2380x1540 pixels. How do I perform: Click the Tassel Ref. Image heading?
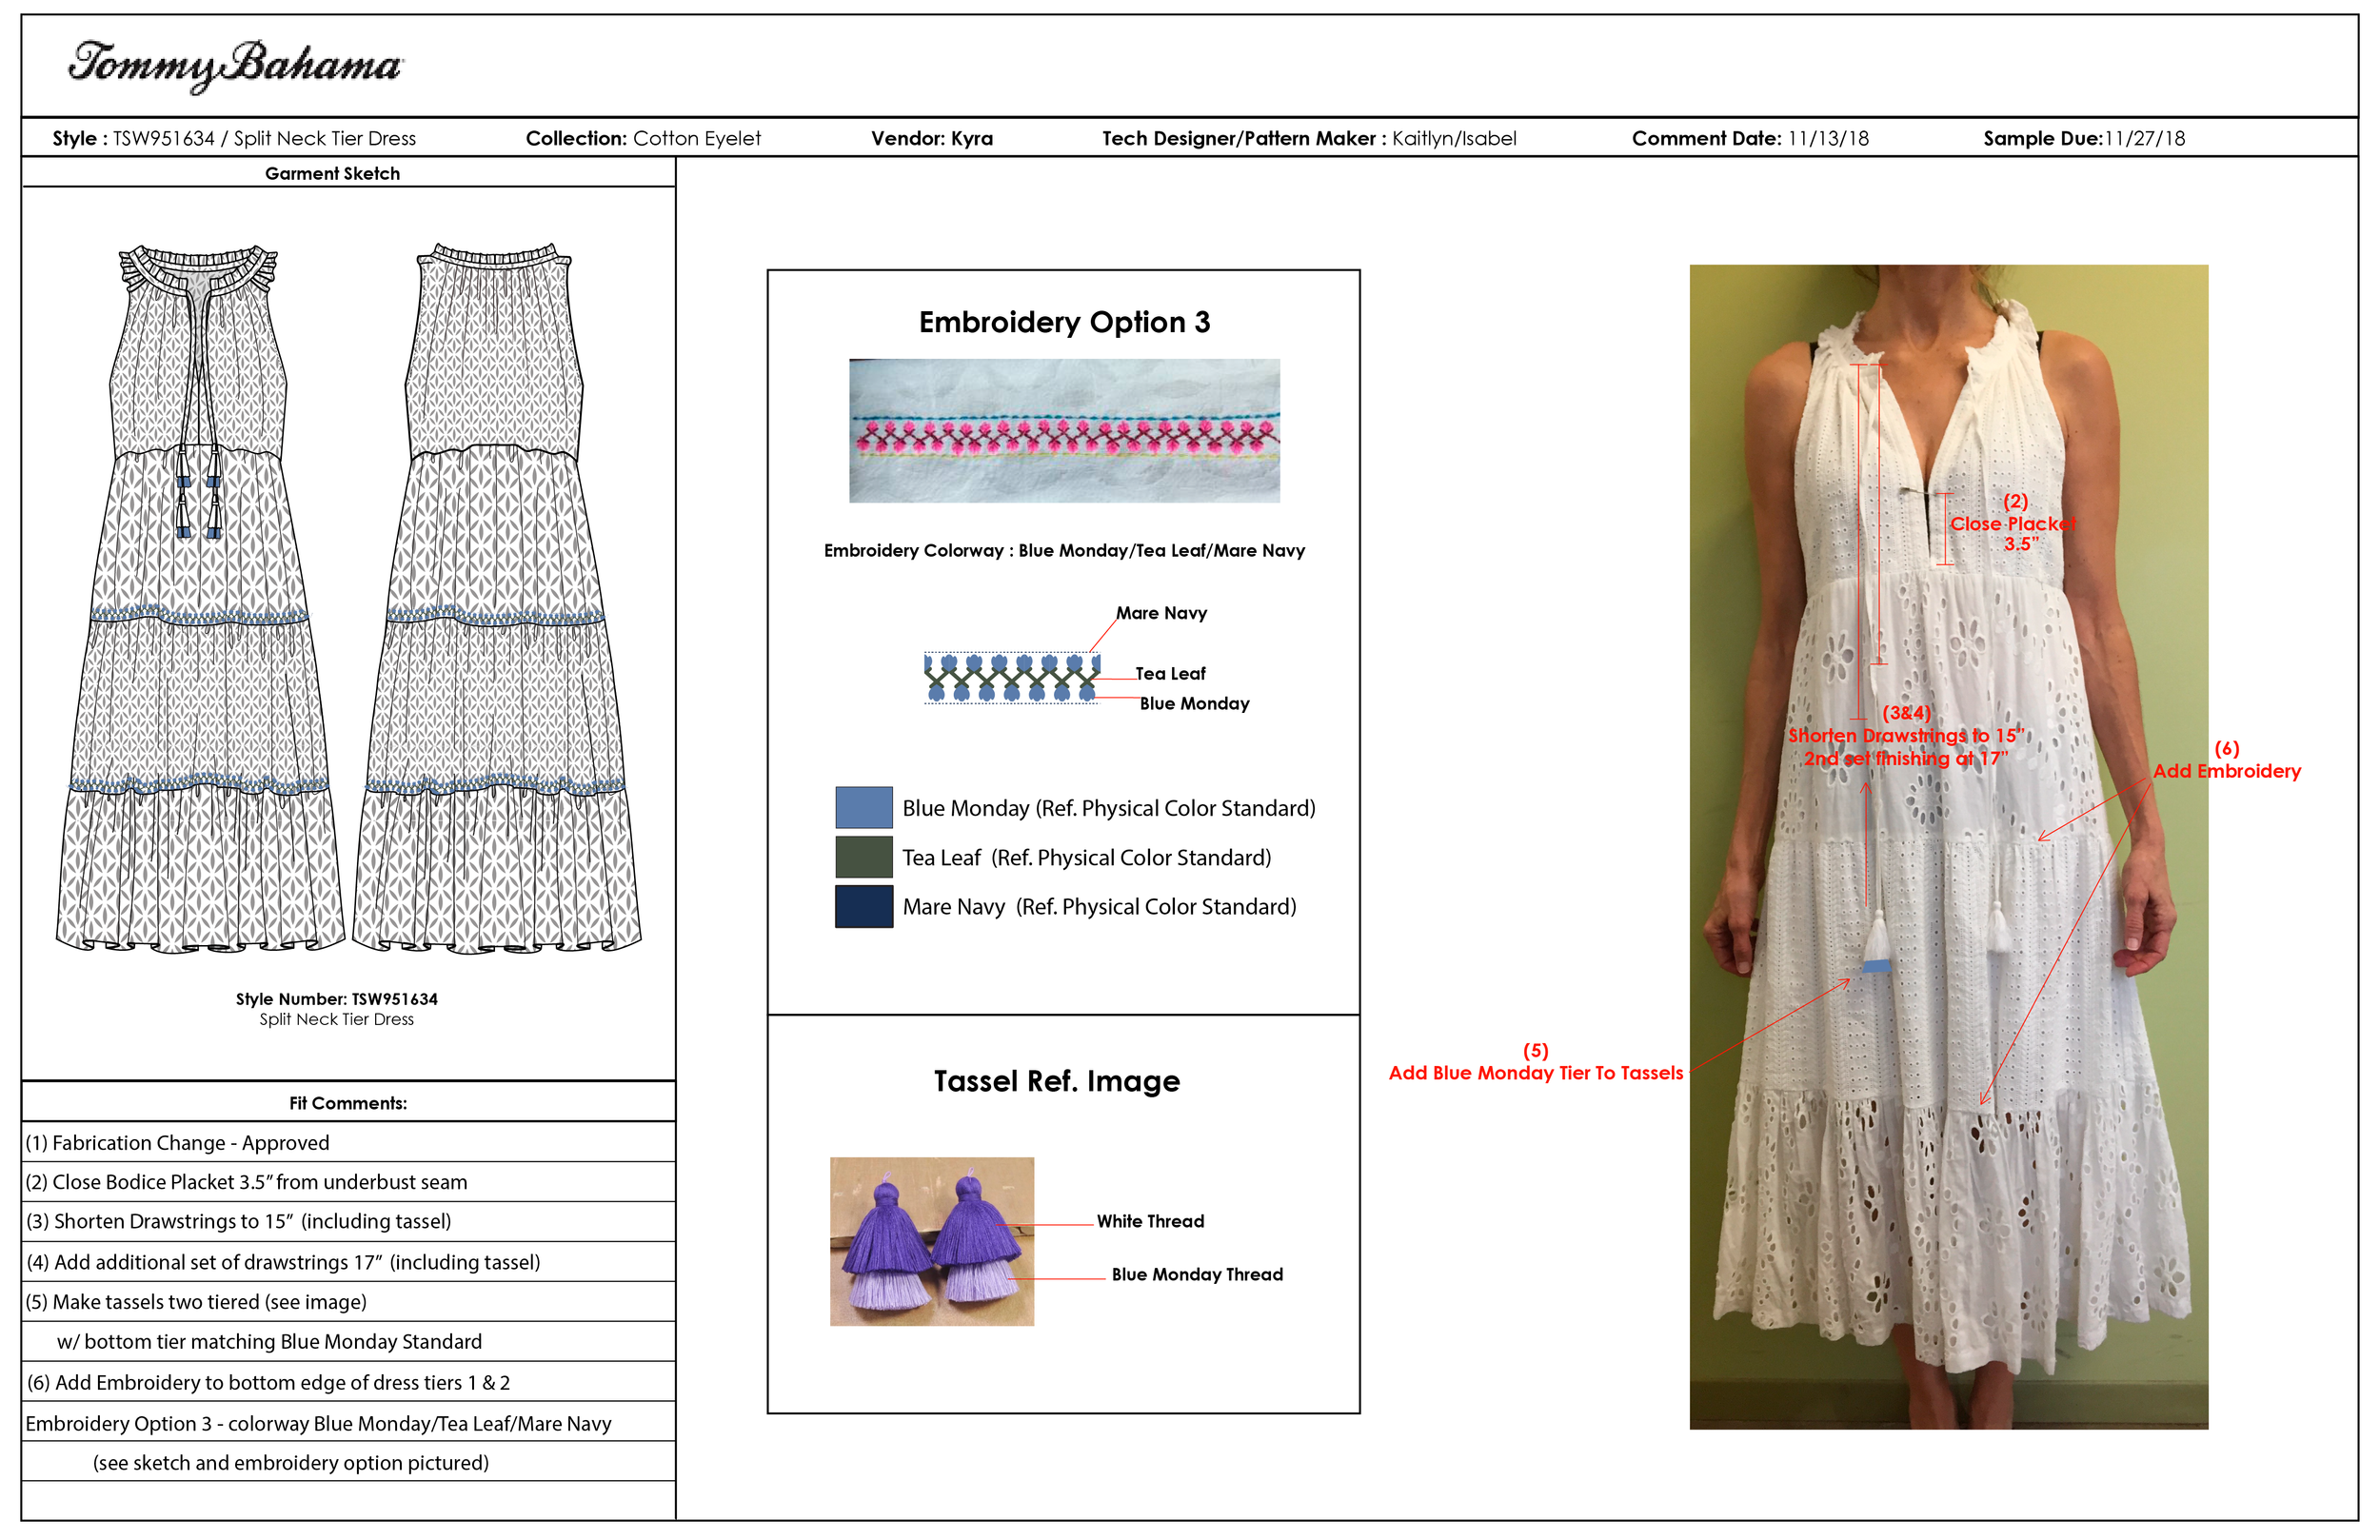pyautogui.click(x=1056, y=1081)
